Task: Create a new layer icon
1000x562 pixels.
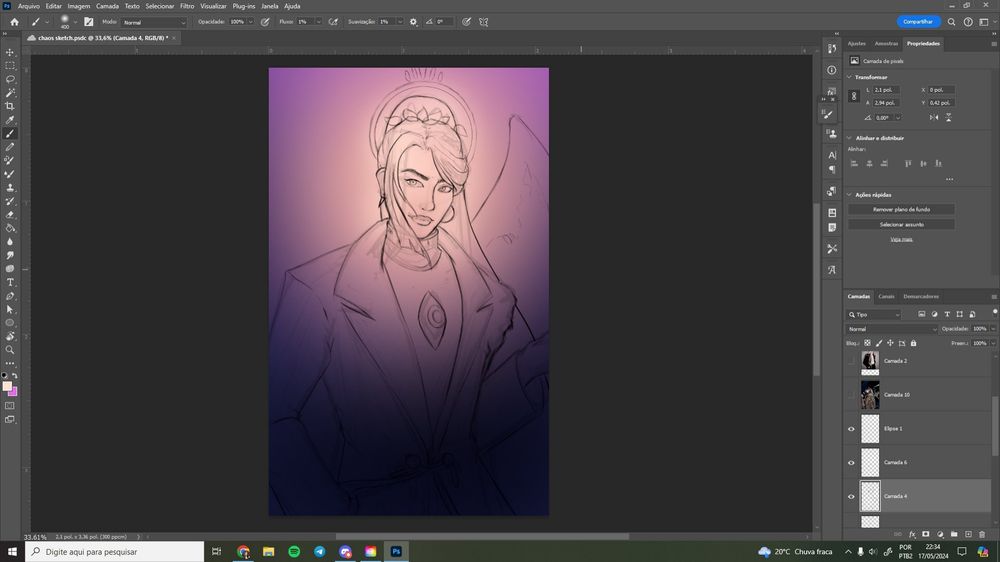Action: click(968, 534)
